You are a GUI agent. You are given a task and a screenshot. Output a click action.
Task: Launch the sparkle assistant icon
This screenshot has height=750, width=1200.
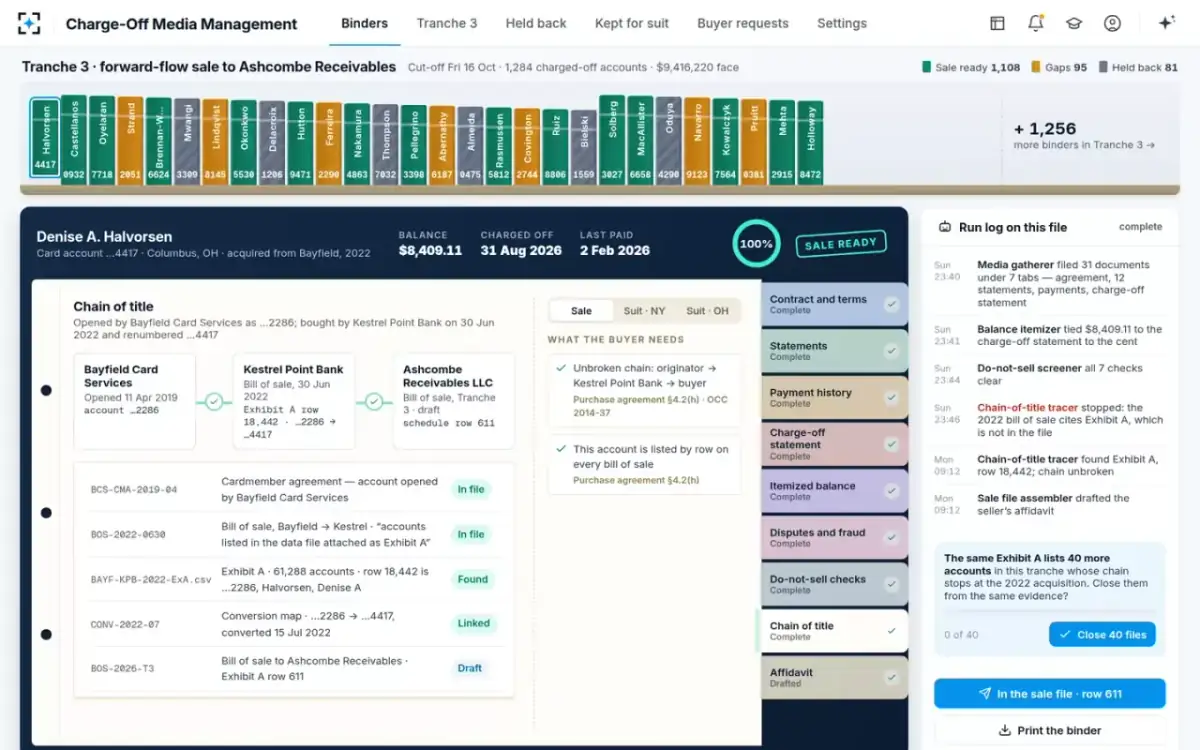coord(1166,23)
